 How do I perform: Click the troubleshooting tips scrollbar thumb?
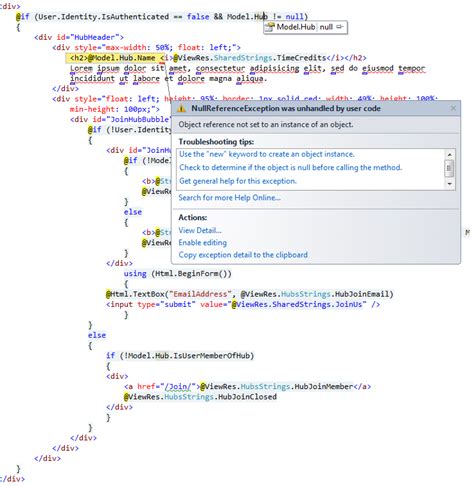tap(449, 168)
